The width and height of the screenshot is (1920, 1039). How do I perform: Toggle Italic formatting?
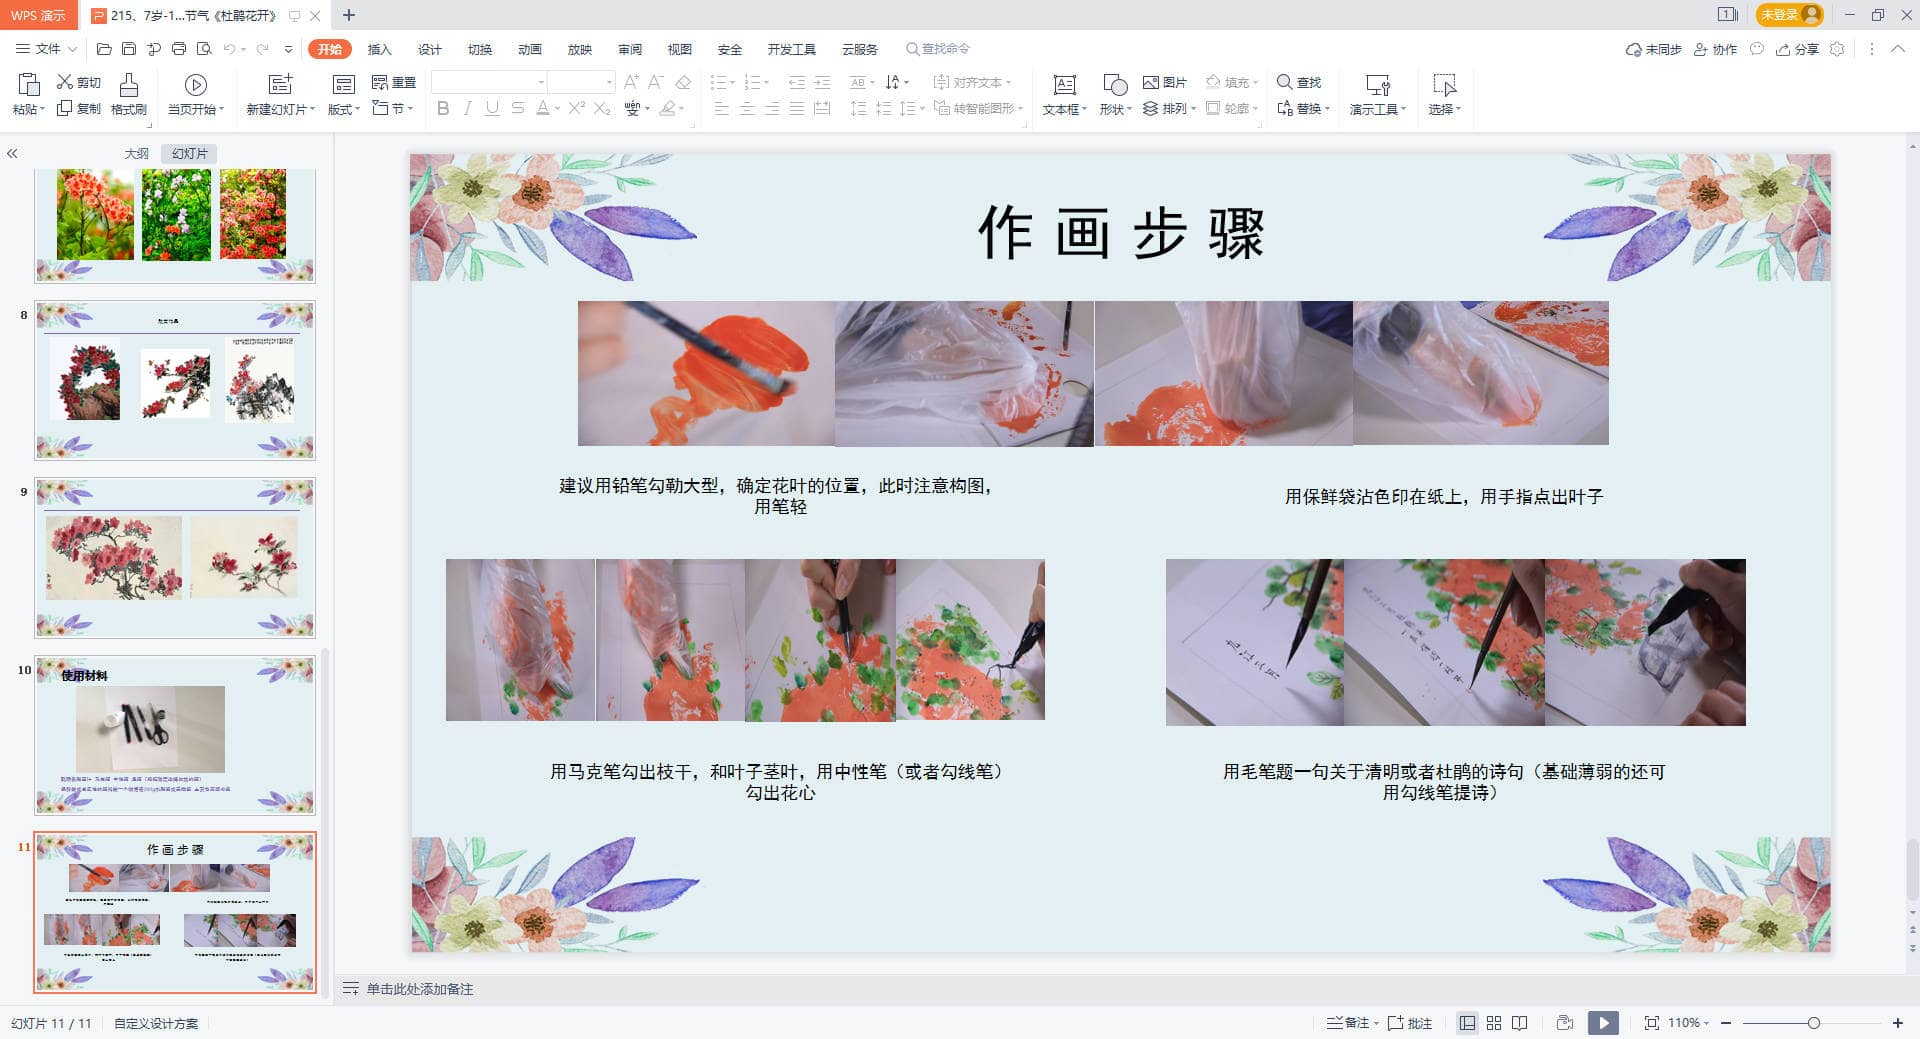pyautogui.click(x=467, y=108)
